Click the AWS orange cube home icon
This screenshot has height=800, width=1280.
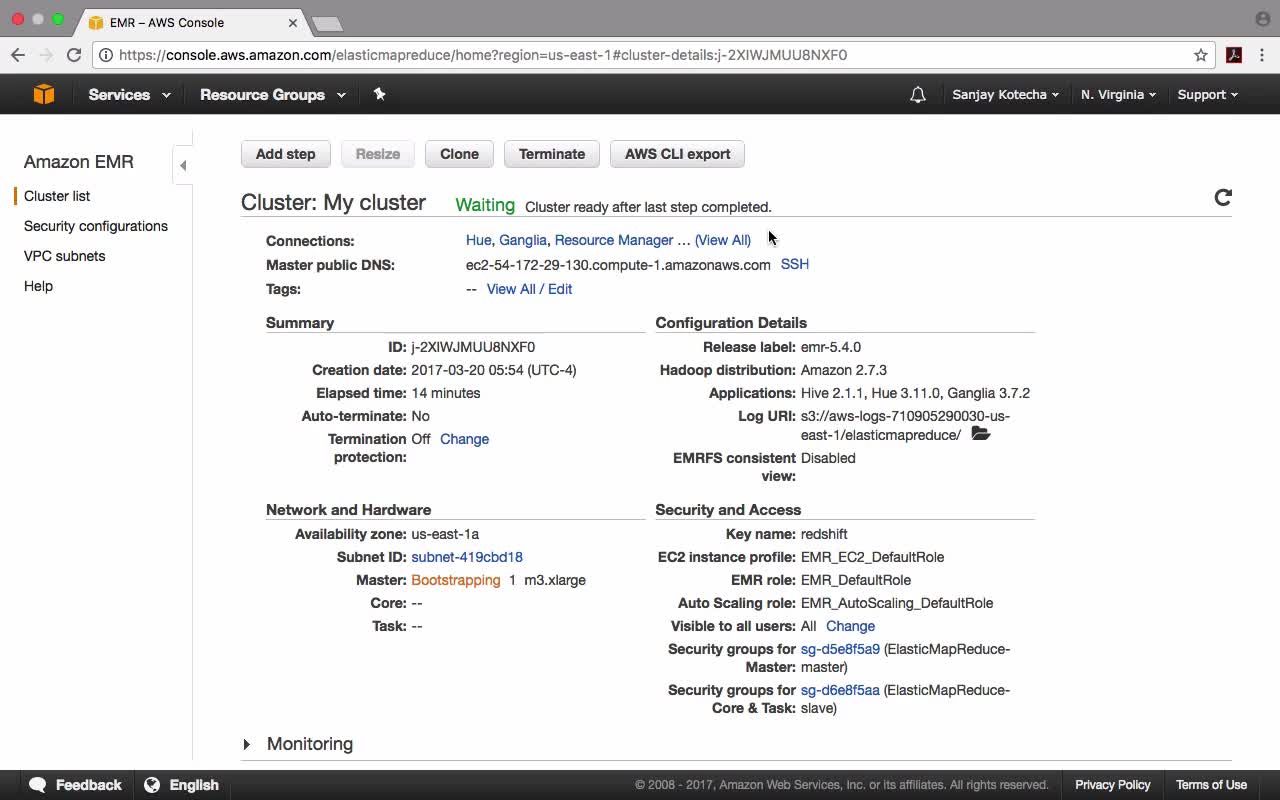(44, 94)
